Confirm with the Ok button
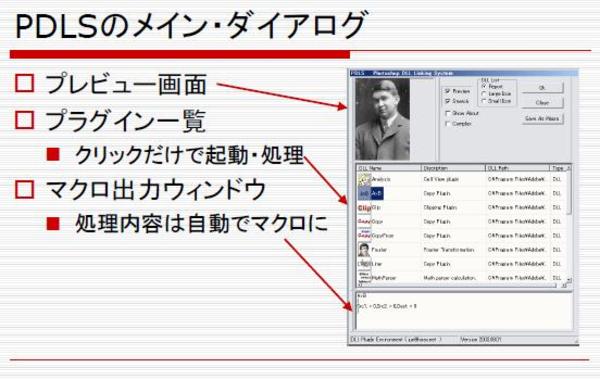 pyautogui.click(x=543, y=88)
